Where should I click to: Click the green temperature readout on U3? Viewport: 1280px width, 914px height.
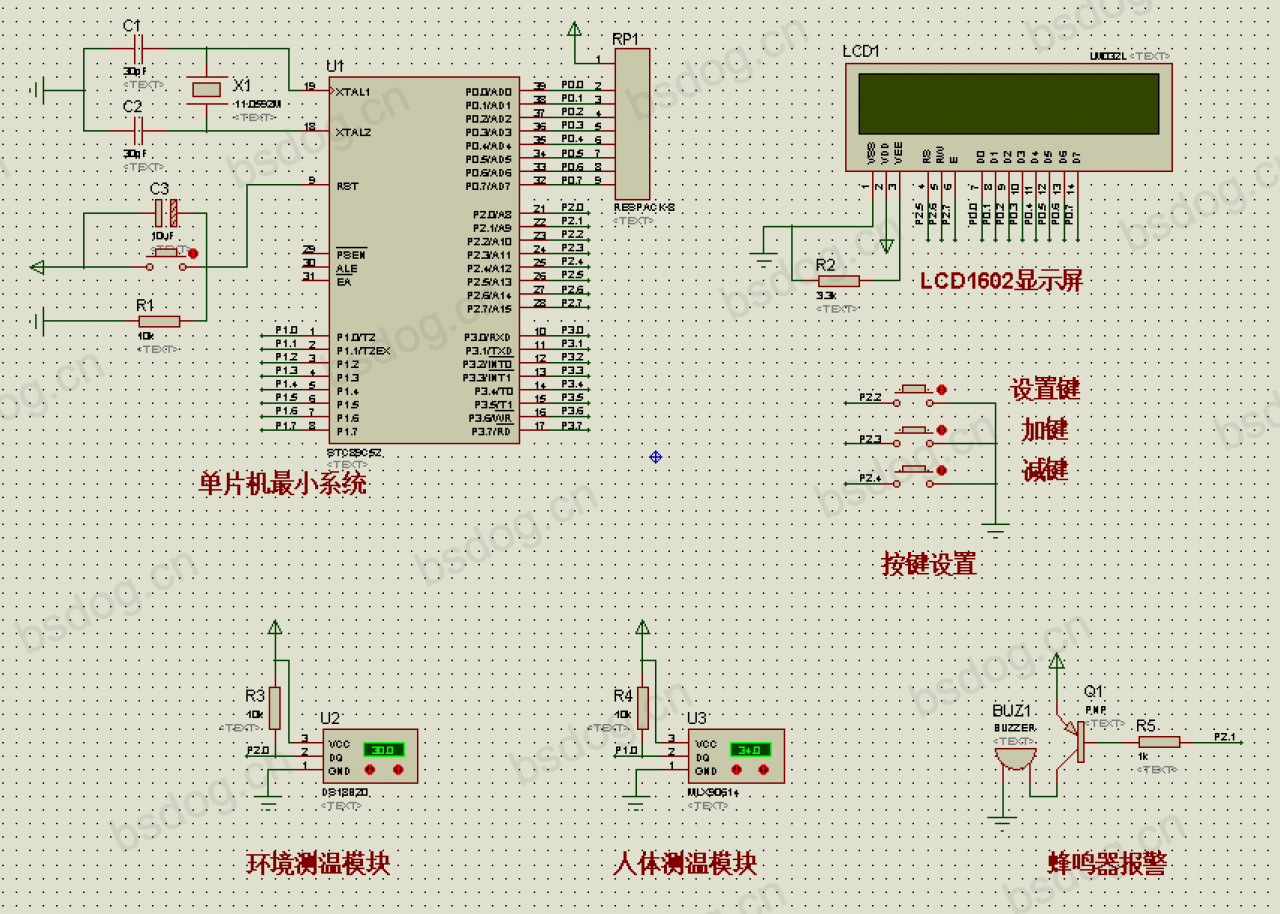tap(750, 749)
